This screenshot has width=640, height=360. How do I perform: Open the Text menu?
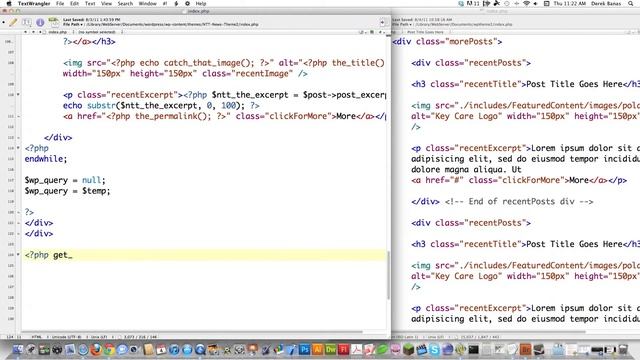[90, 3]
